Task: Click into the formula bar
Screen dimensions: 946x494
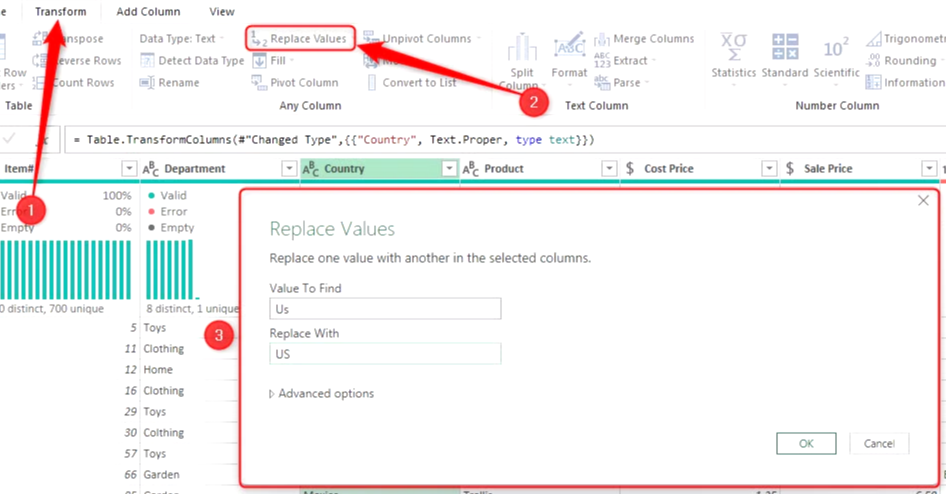Action: tap(504, 140)
